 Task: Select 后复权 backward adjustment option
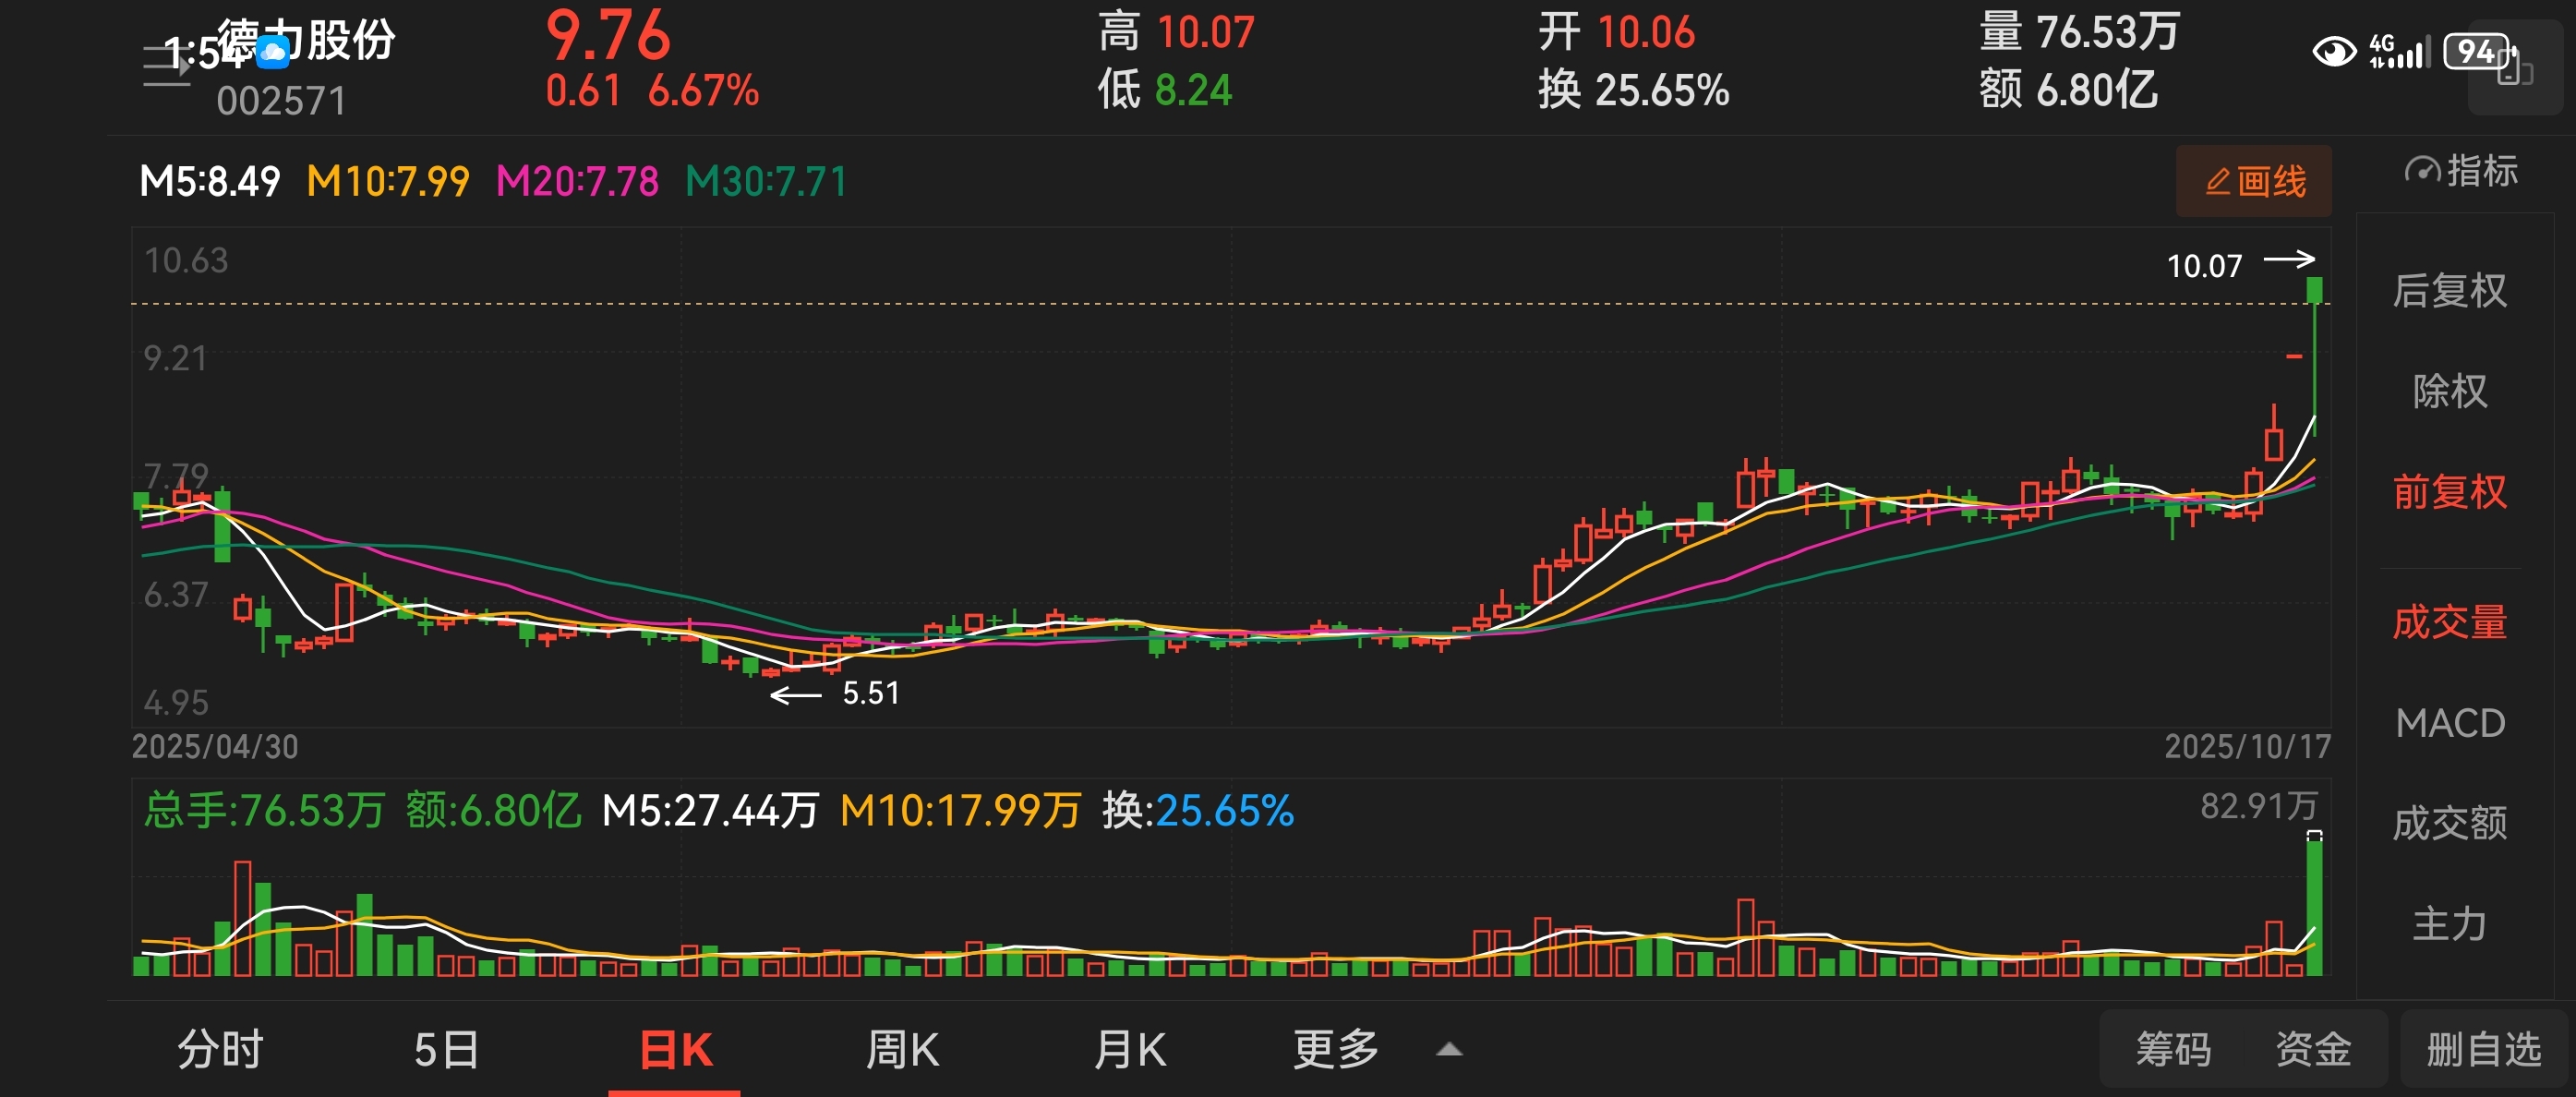(x=2449, y=291)
